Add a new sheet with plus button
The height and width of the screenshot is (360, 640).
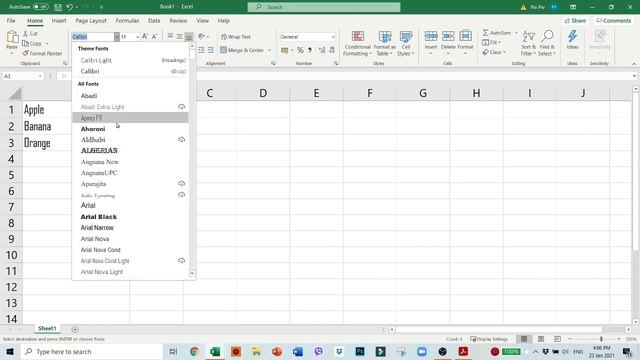coord(75,329)
